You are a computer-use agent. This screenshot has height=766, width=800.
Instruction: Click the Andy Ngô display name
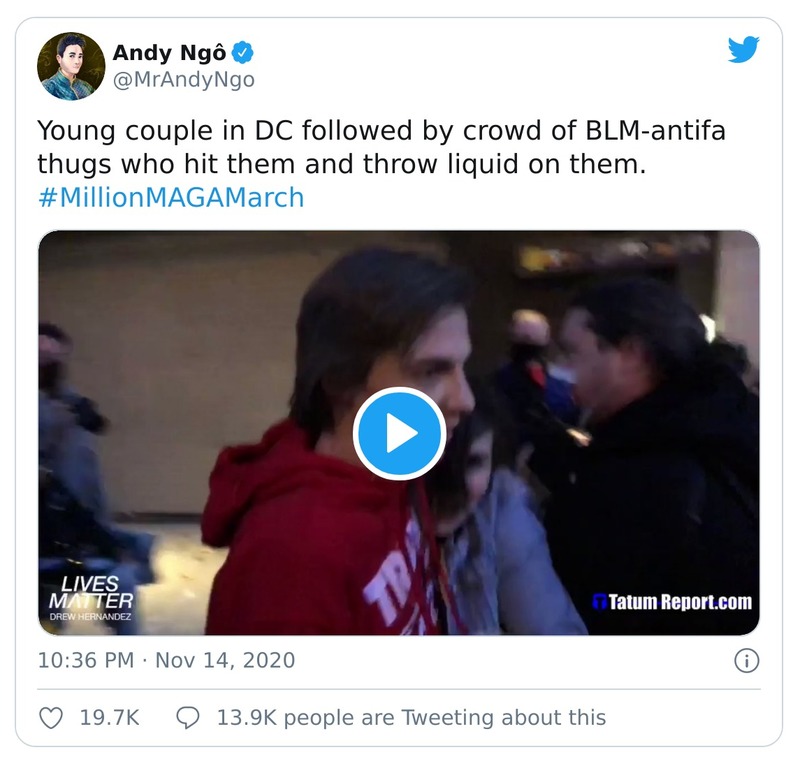[169, 52]
